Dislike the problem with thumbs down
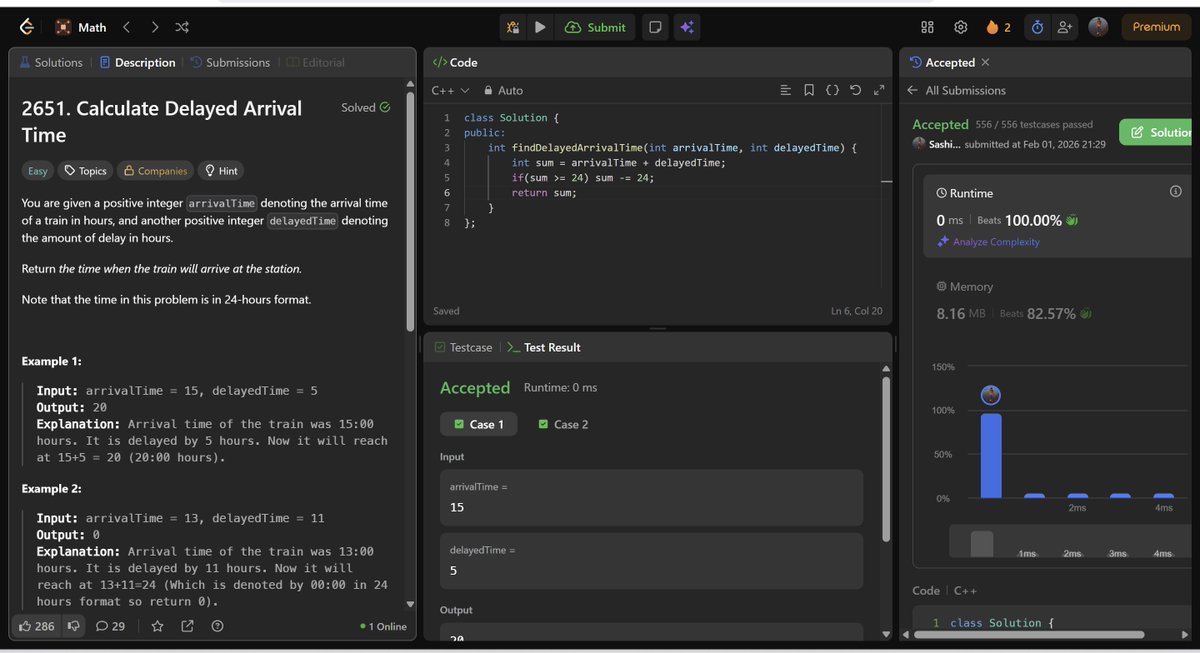Image resolution: width=1200 pixels, height=653 pixels. click(x=73, y=626)
